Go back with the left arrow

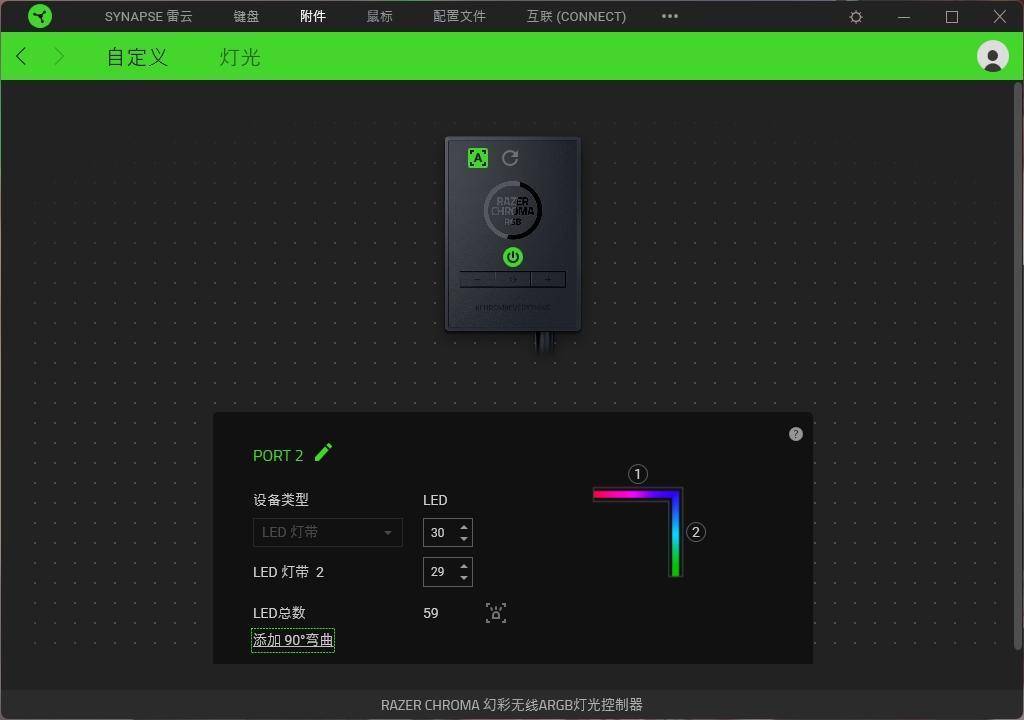click(22, 57)
